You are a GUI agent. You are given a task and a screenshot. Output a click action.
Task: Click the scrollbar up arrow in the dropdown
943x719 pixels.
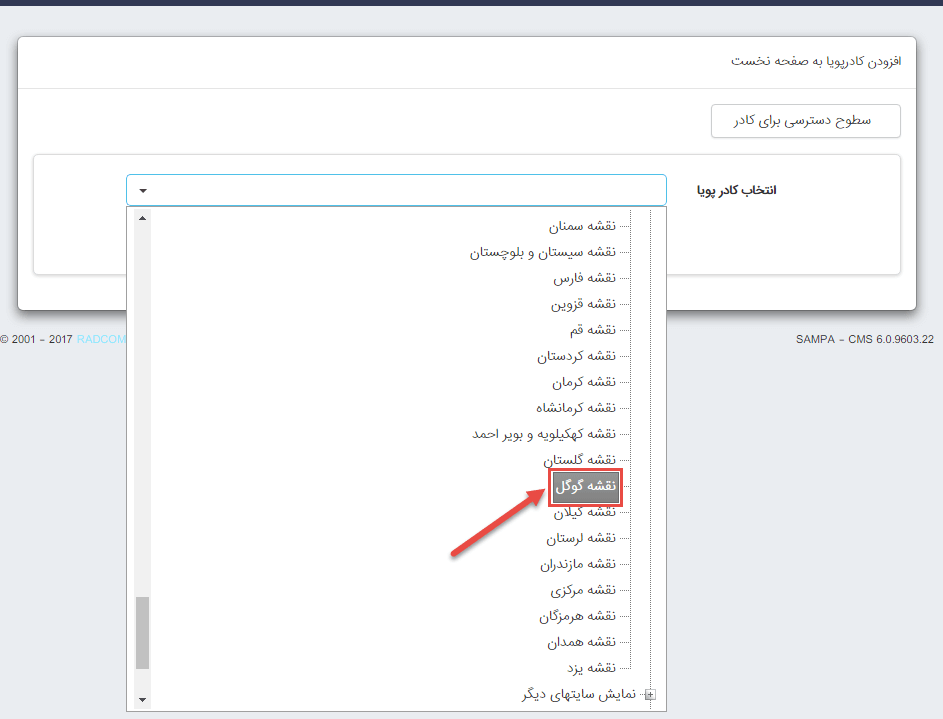point(142,218)
